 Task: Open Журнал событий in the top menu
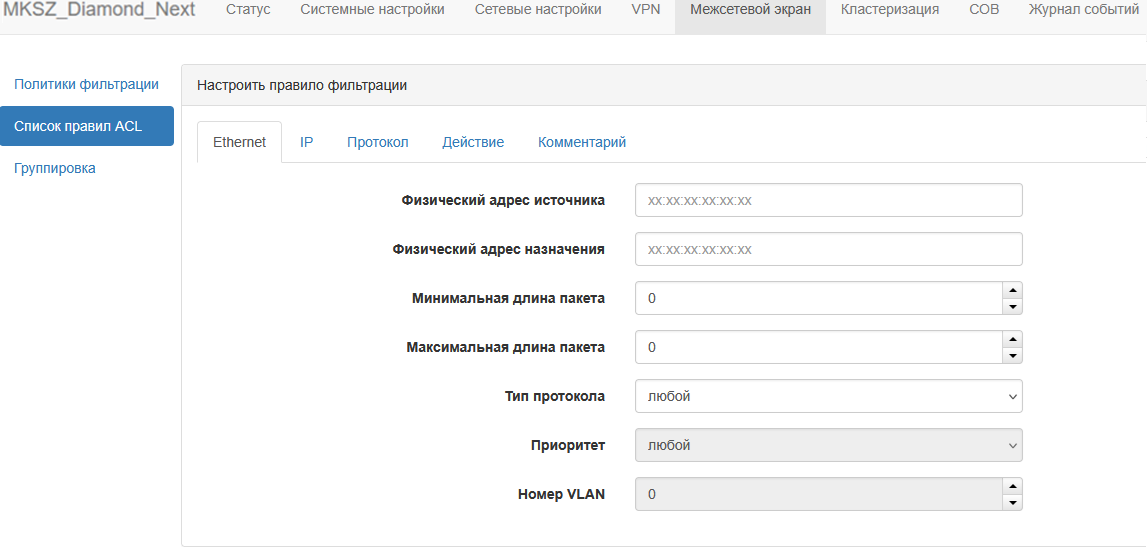[1084, 10]
